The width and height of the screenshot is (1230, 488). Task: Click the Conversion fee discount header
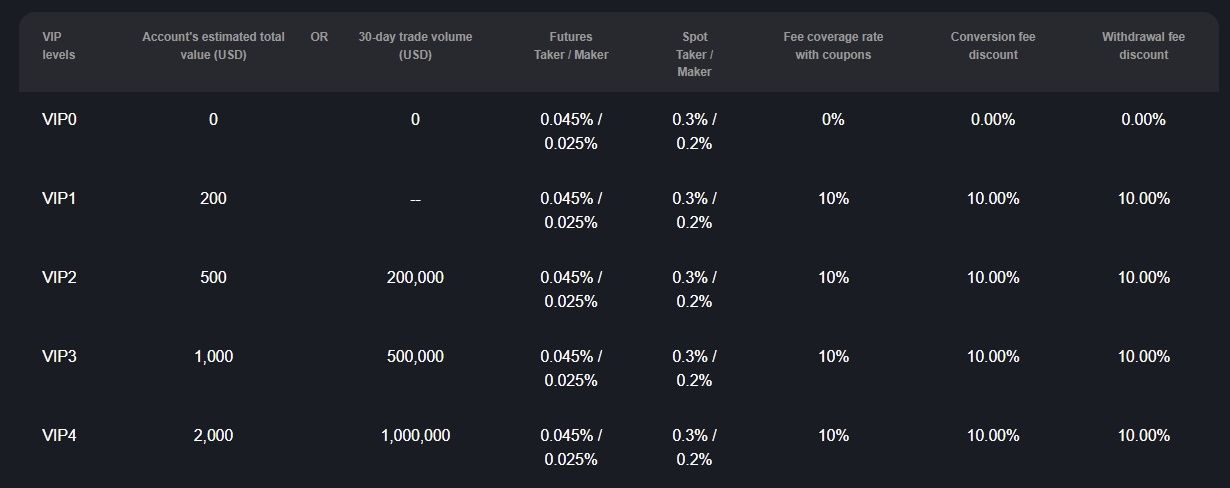(993, 46)
